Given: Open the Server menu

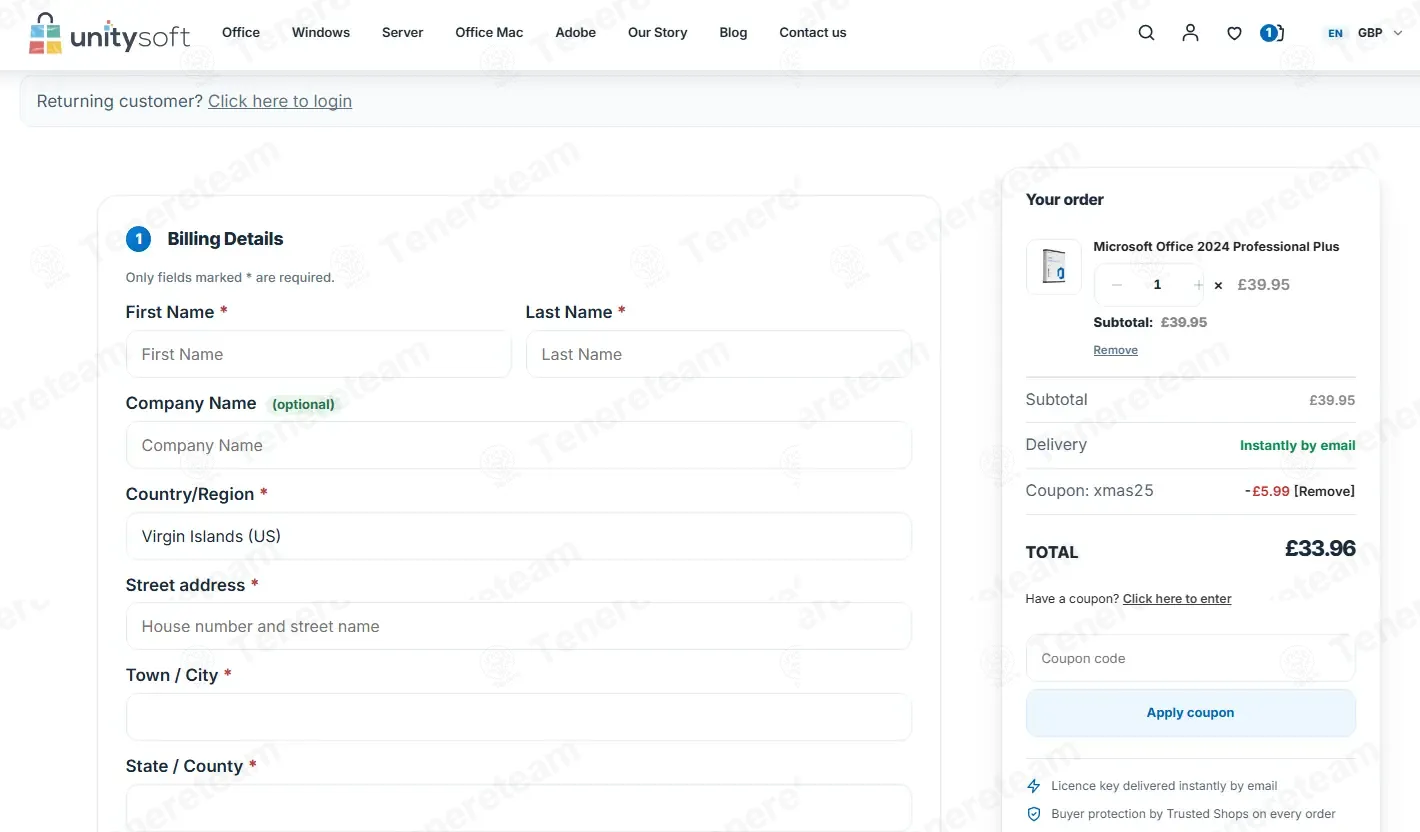Looking at the screenshot, I should pyautogui.click(x=403, y=33).
